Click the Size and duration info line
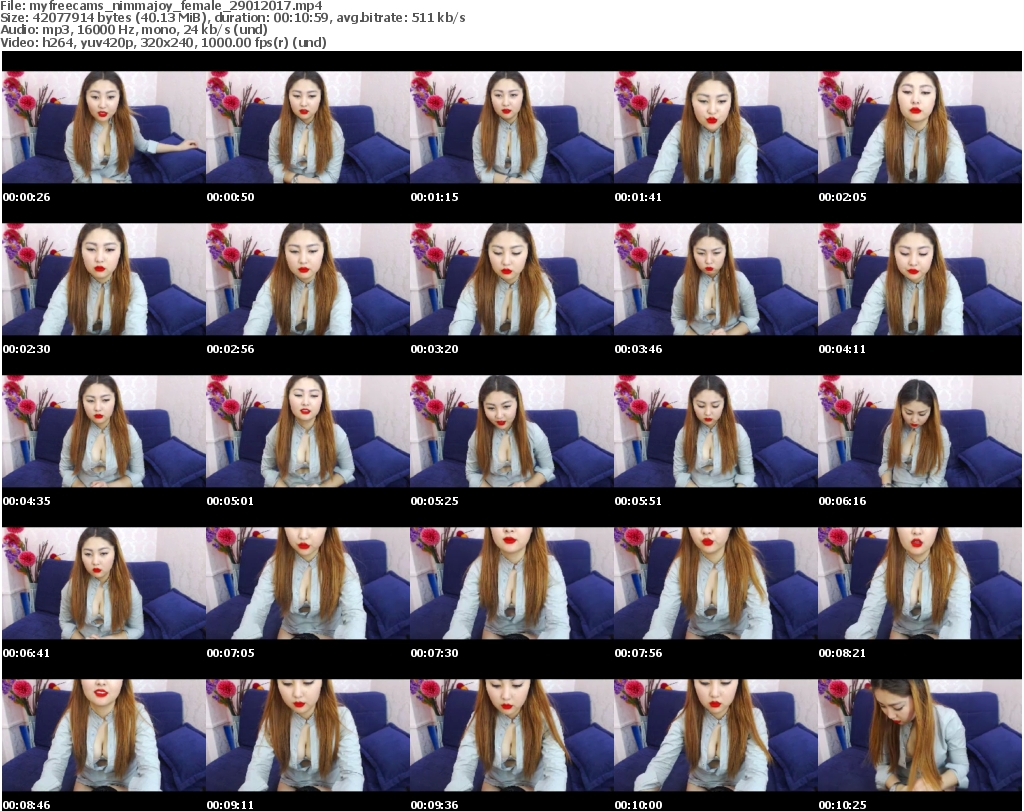This screenshot has width=1024, height=811. (x=232, y=18)
